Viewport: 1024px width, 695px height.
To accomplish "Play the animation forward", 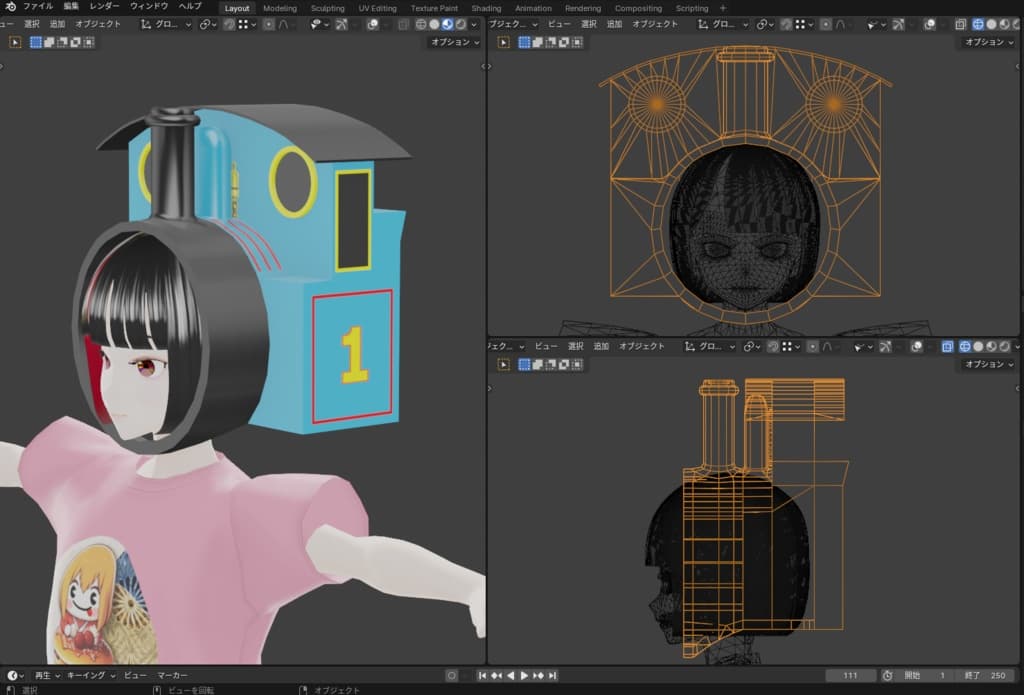I will click(524, 675).
